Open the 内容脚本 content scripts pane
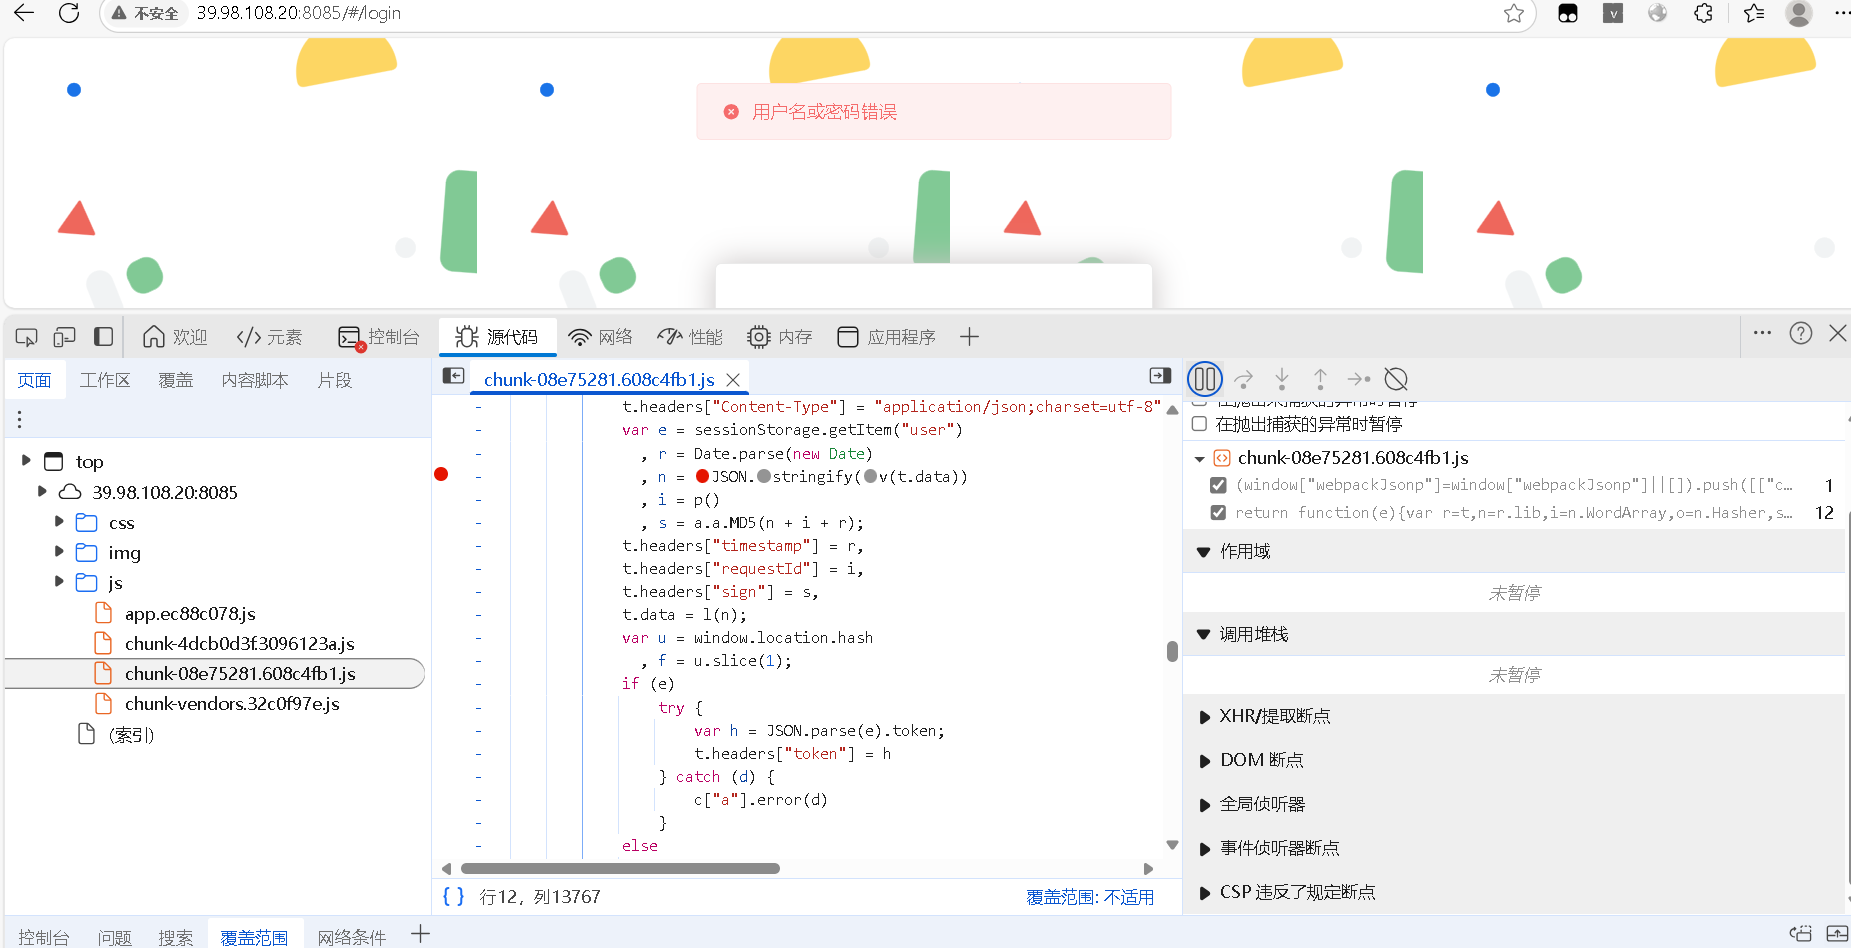 (255, 380)
